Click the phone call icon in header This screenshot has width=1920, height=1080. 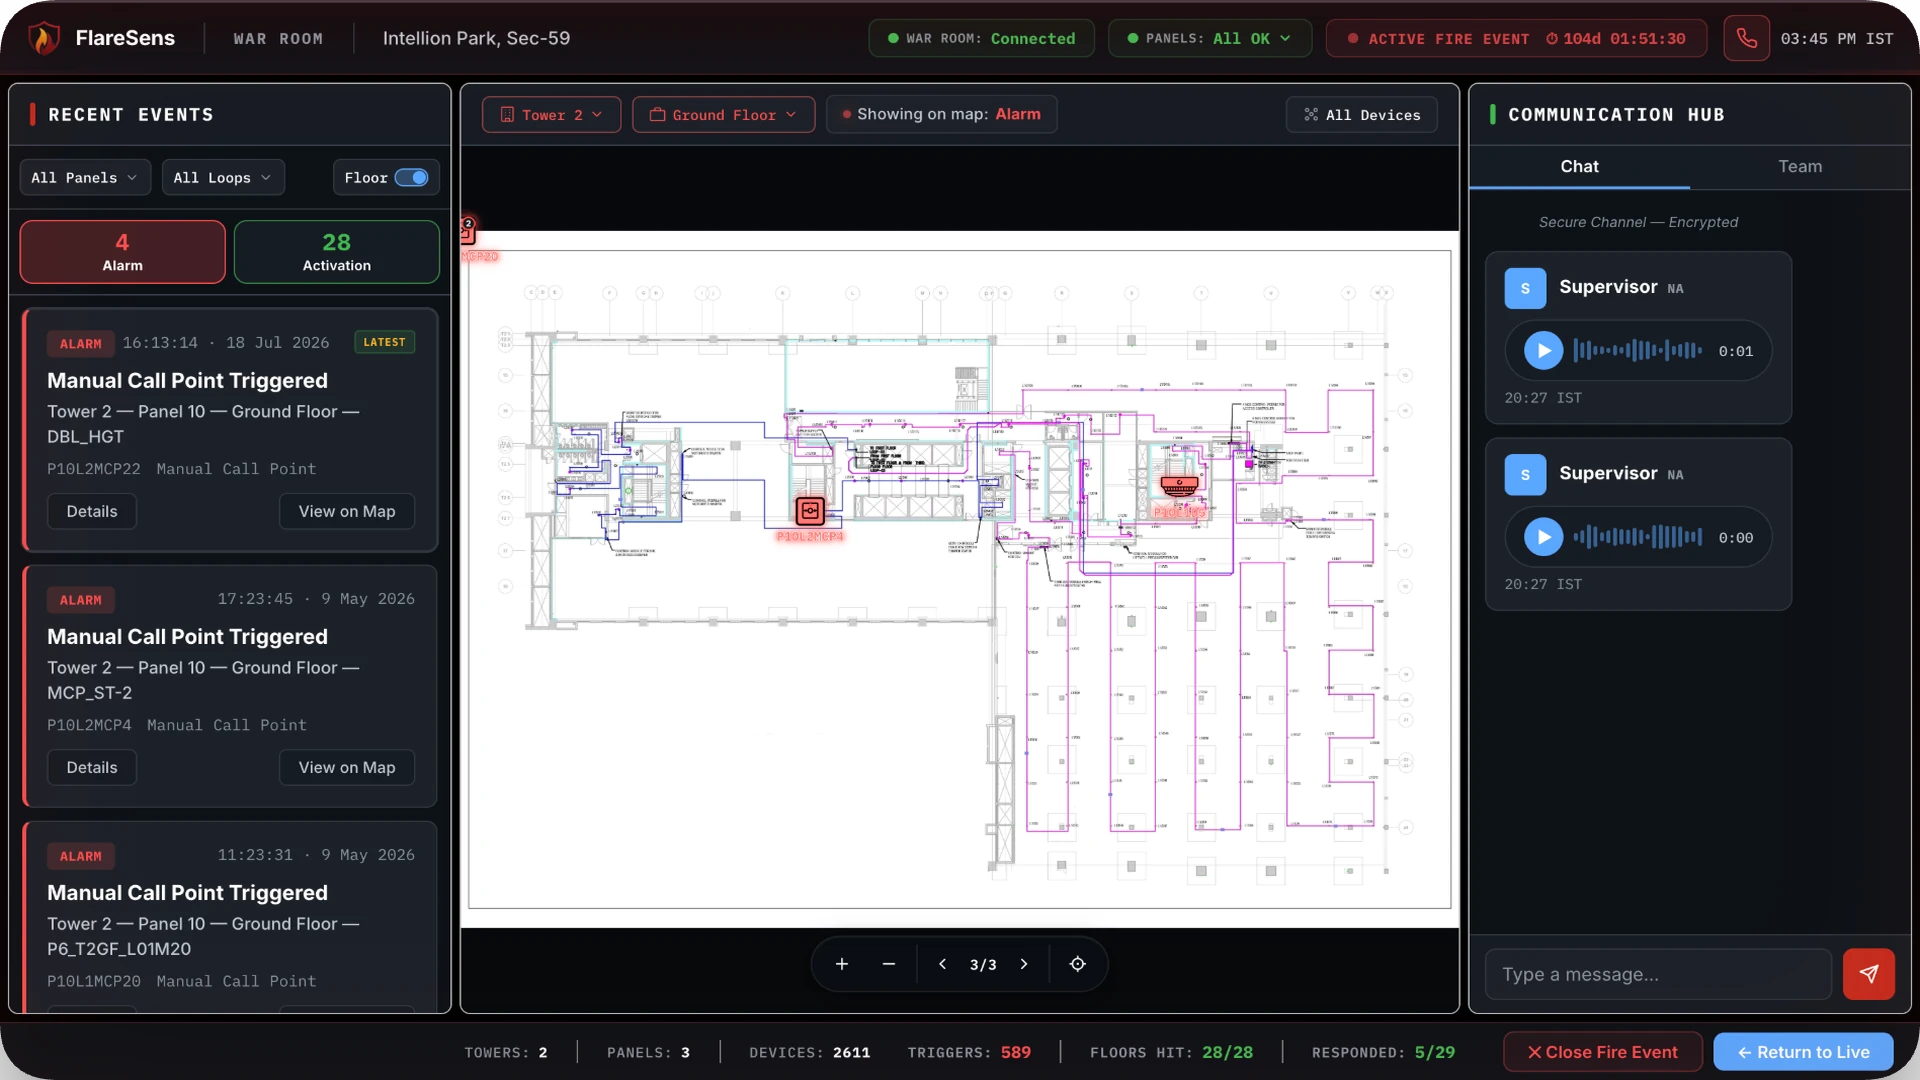(x=1746, y=38)
